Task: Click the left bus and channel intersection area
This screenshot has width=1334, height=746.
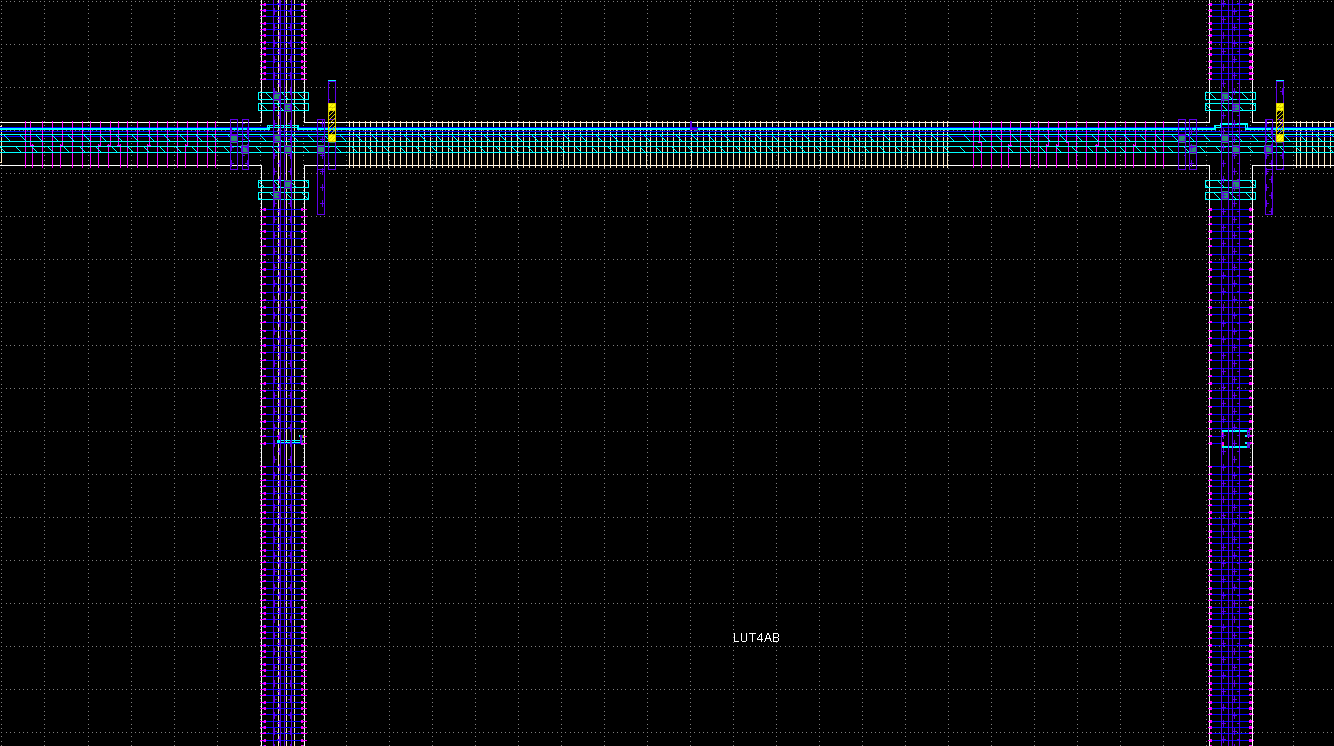Action: point(283,140)
